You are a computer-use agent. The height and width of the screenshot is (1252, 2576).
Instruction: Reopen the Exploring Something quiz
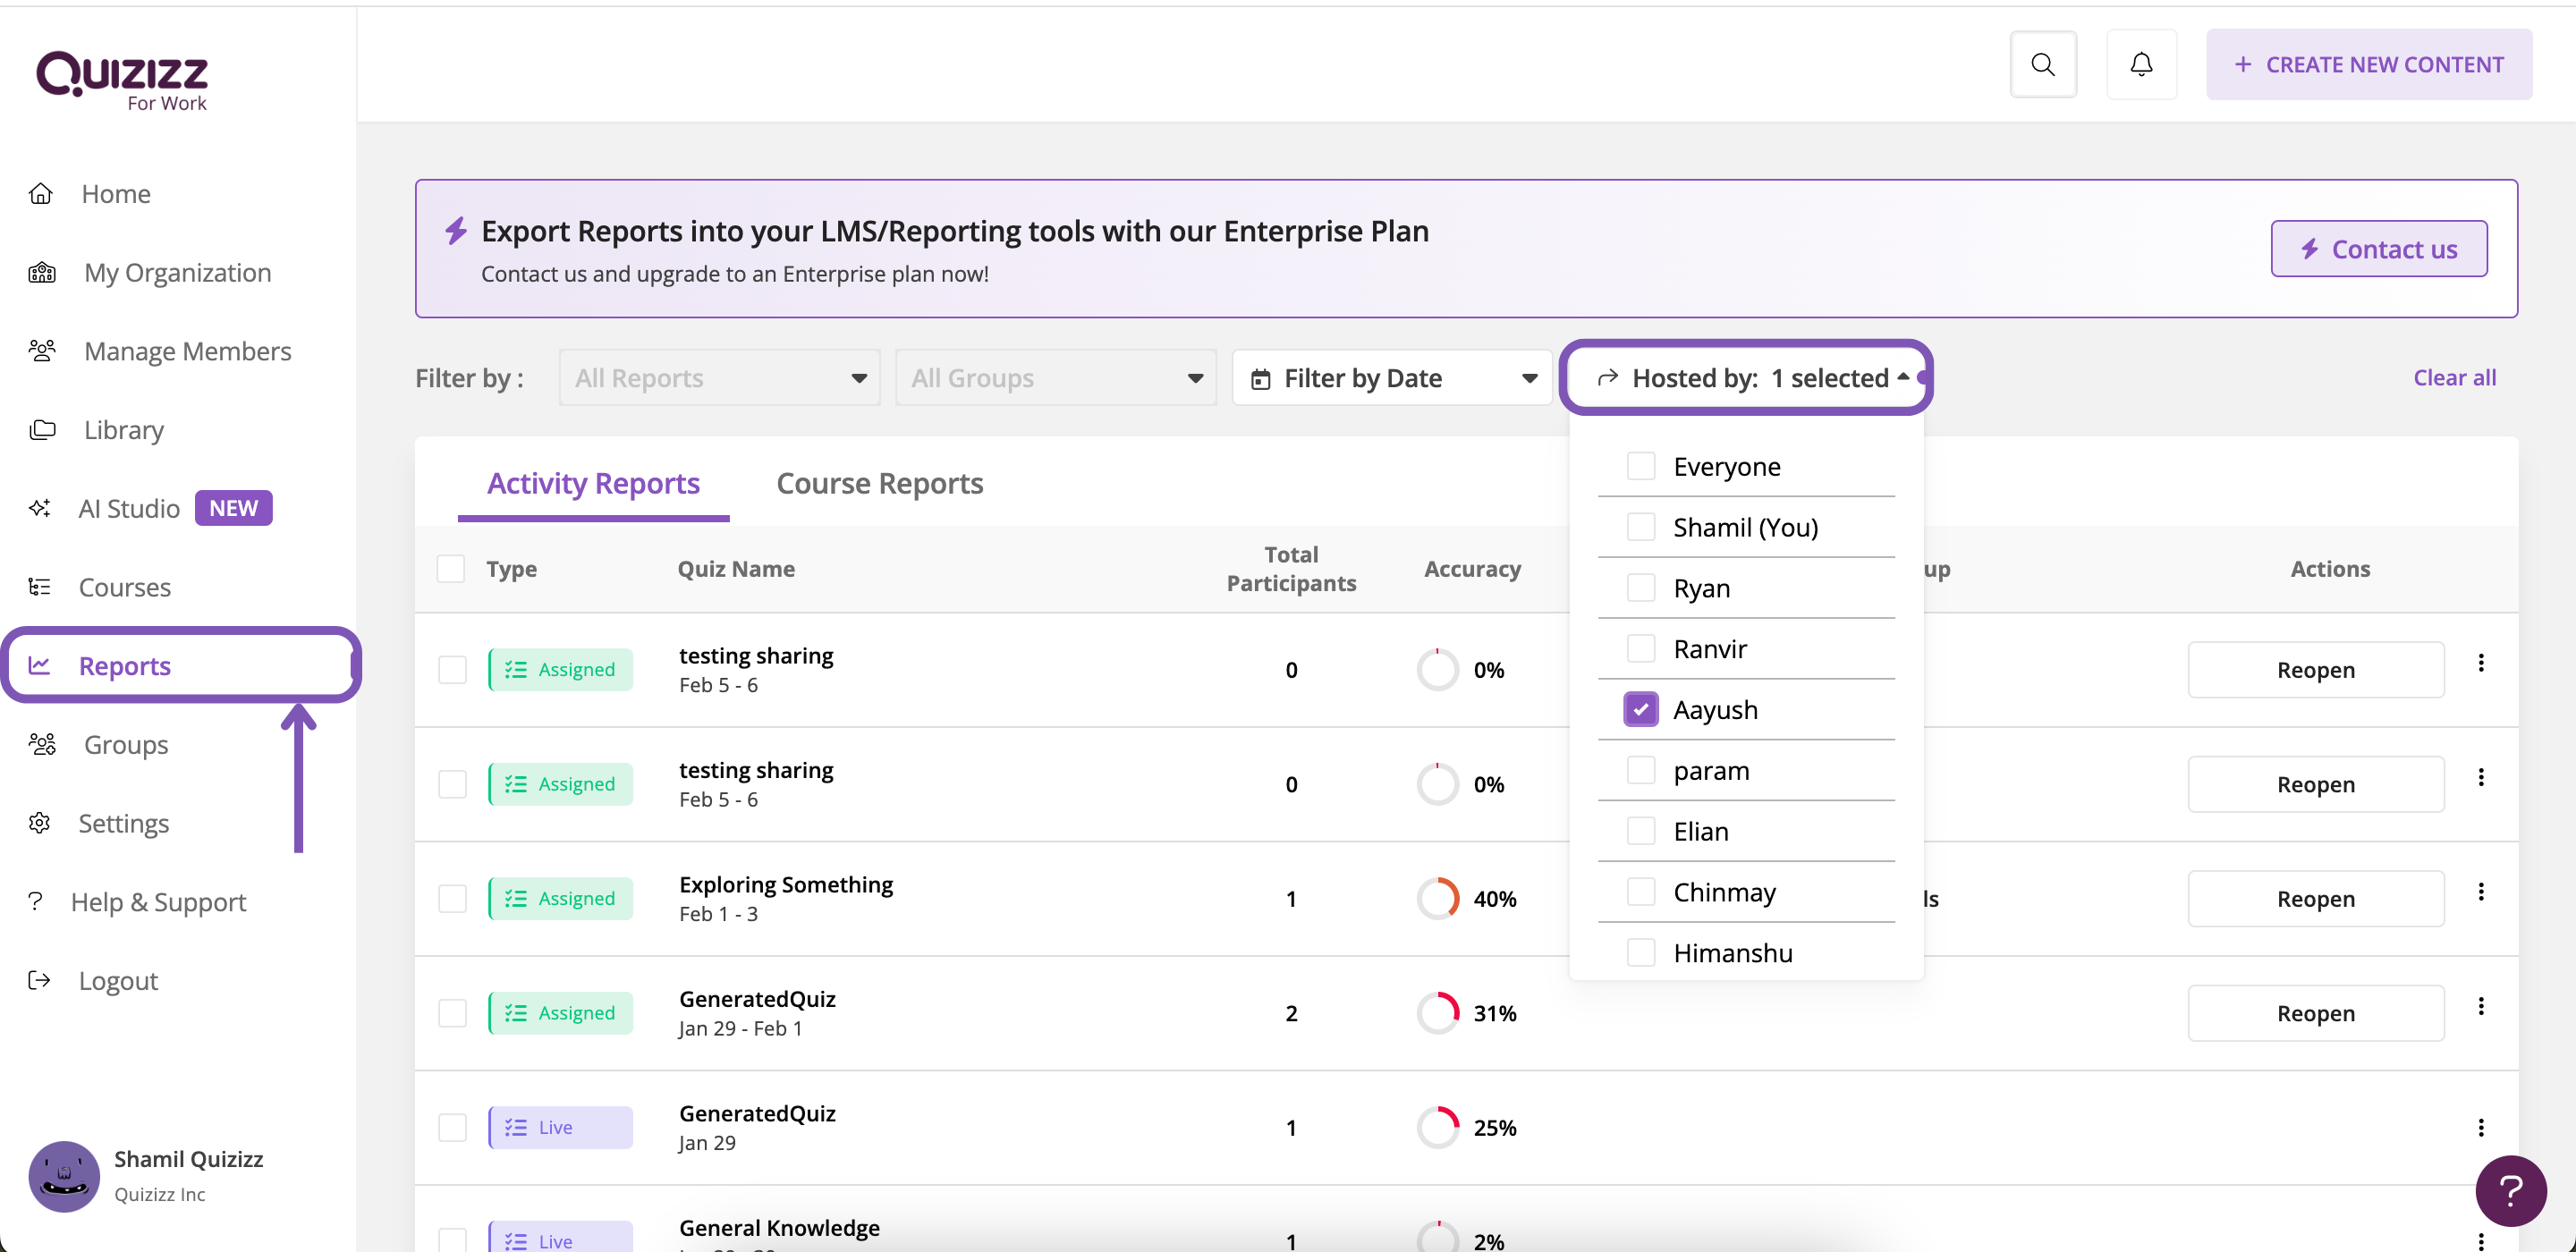coord(2315,899)
